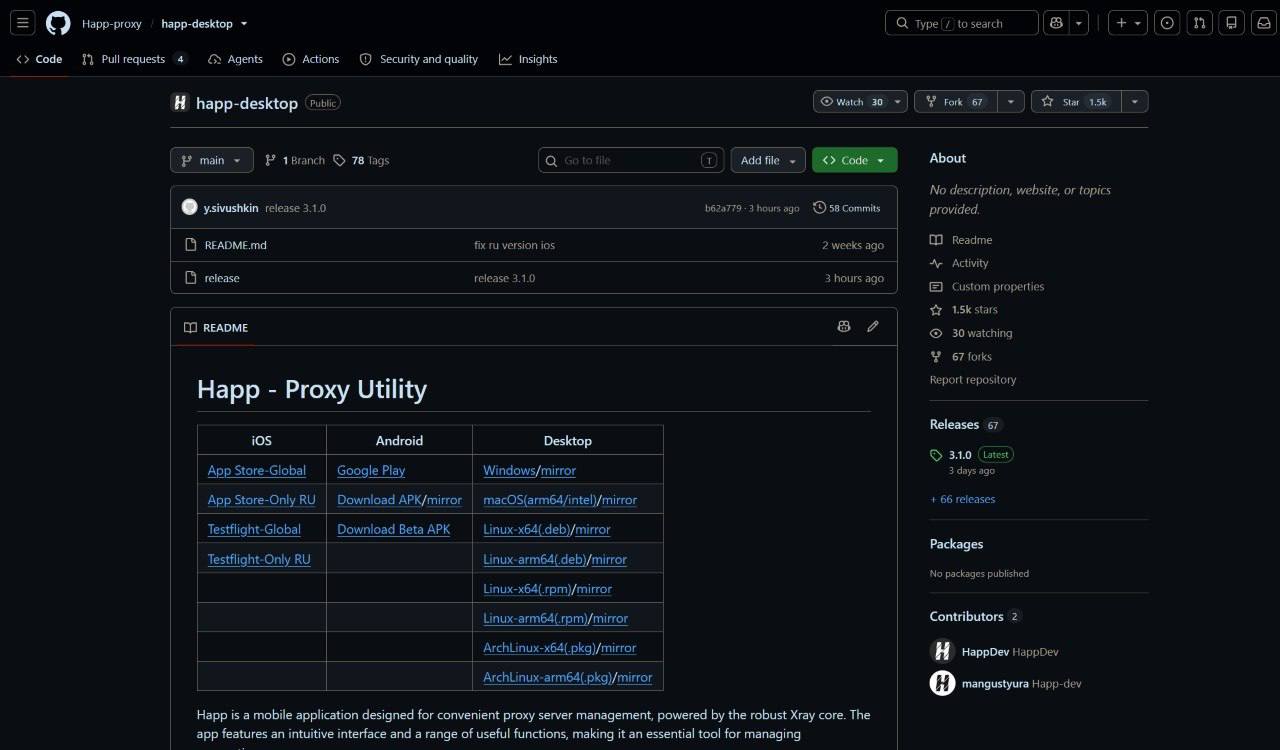
Task: Click the HappDev contributor avatar
Action: 942,651
